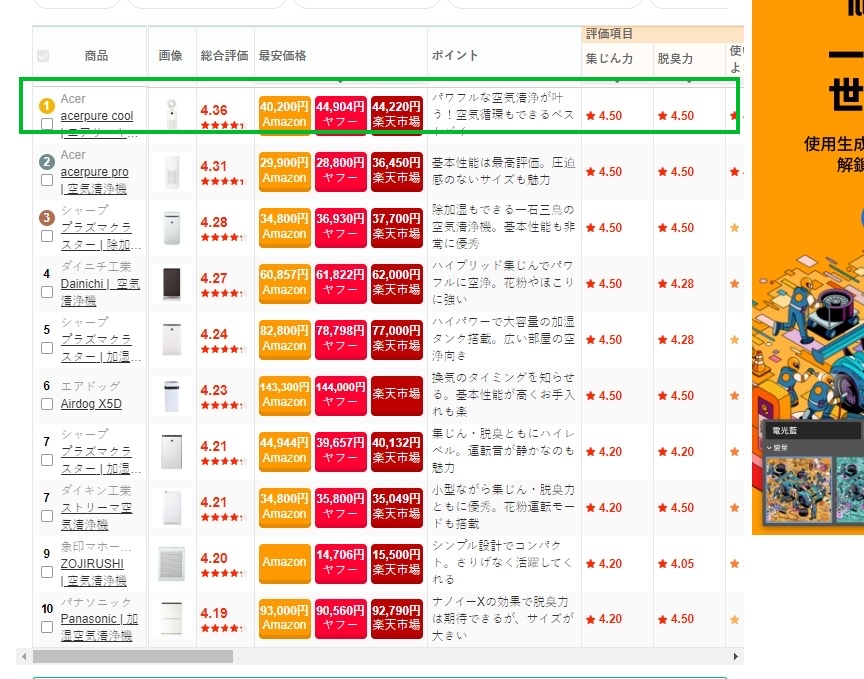The height and width of the screenshot is (679, 864).
Task: Click the gold rank 1 badge
Action: [x=47, y=105]
